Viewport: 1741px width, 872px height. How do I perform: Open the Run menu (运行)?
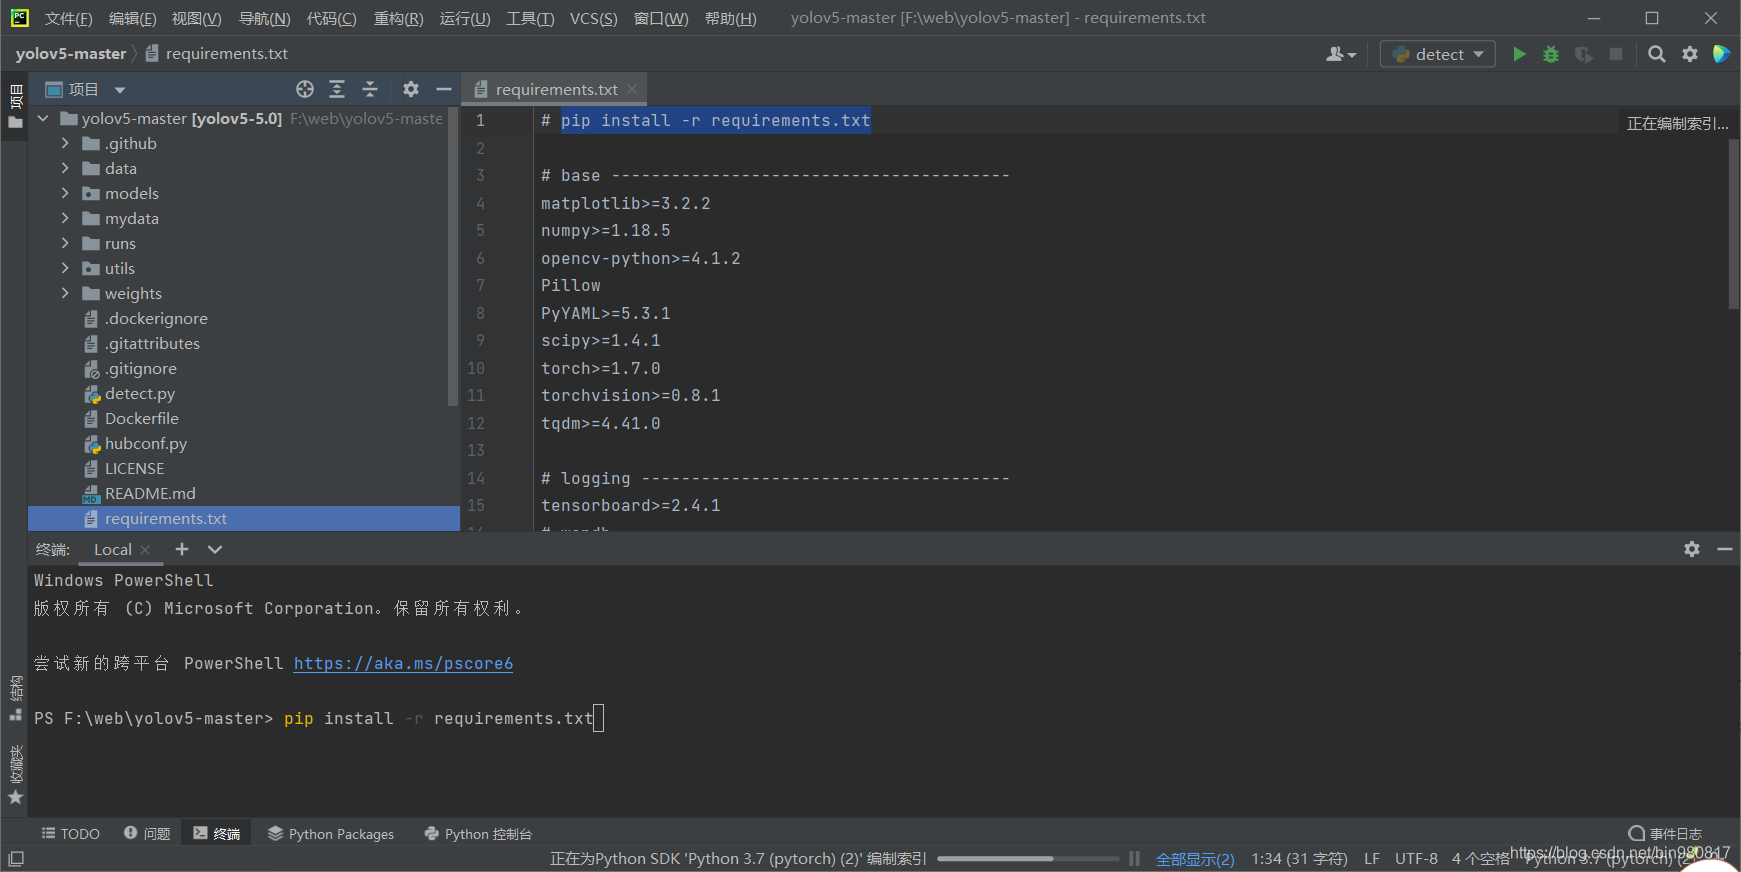tap(465, 18)
